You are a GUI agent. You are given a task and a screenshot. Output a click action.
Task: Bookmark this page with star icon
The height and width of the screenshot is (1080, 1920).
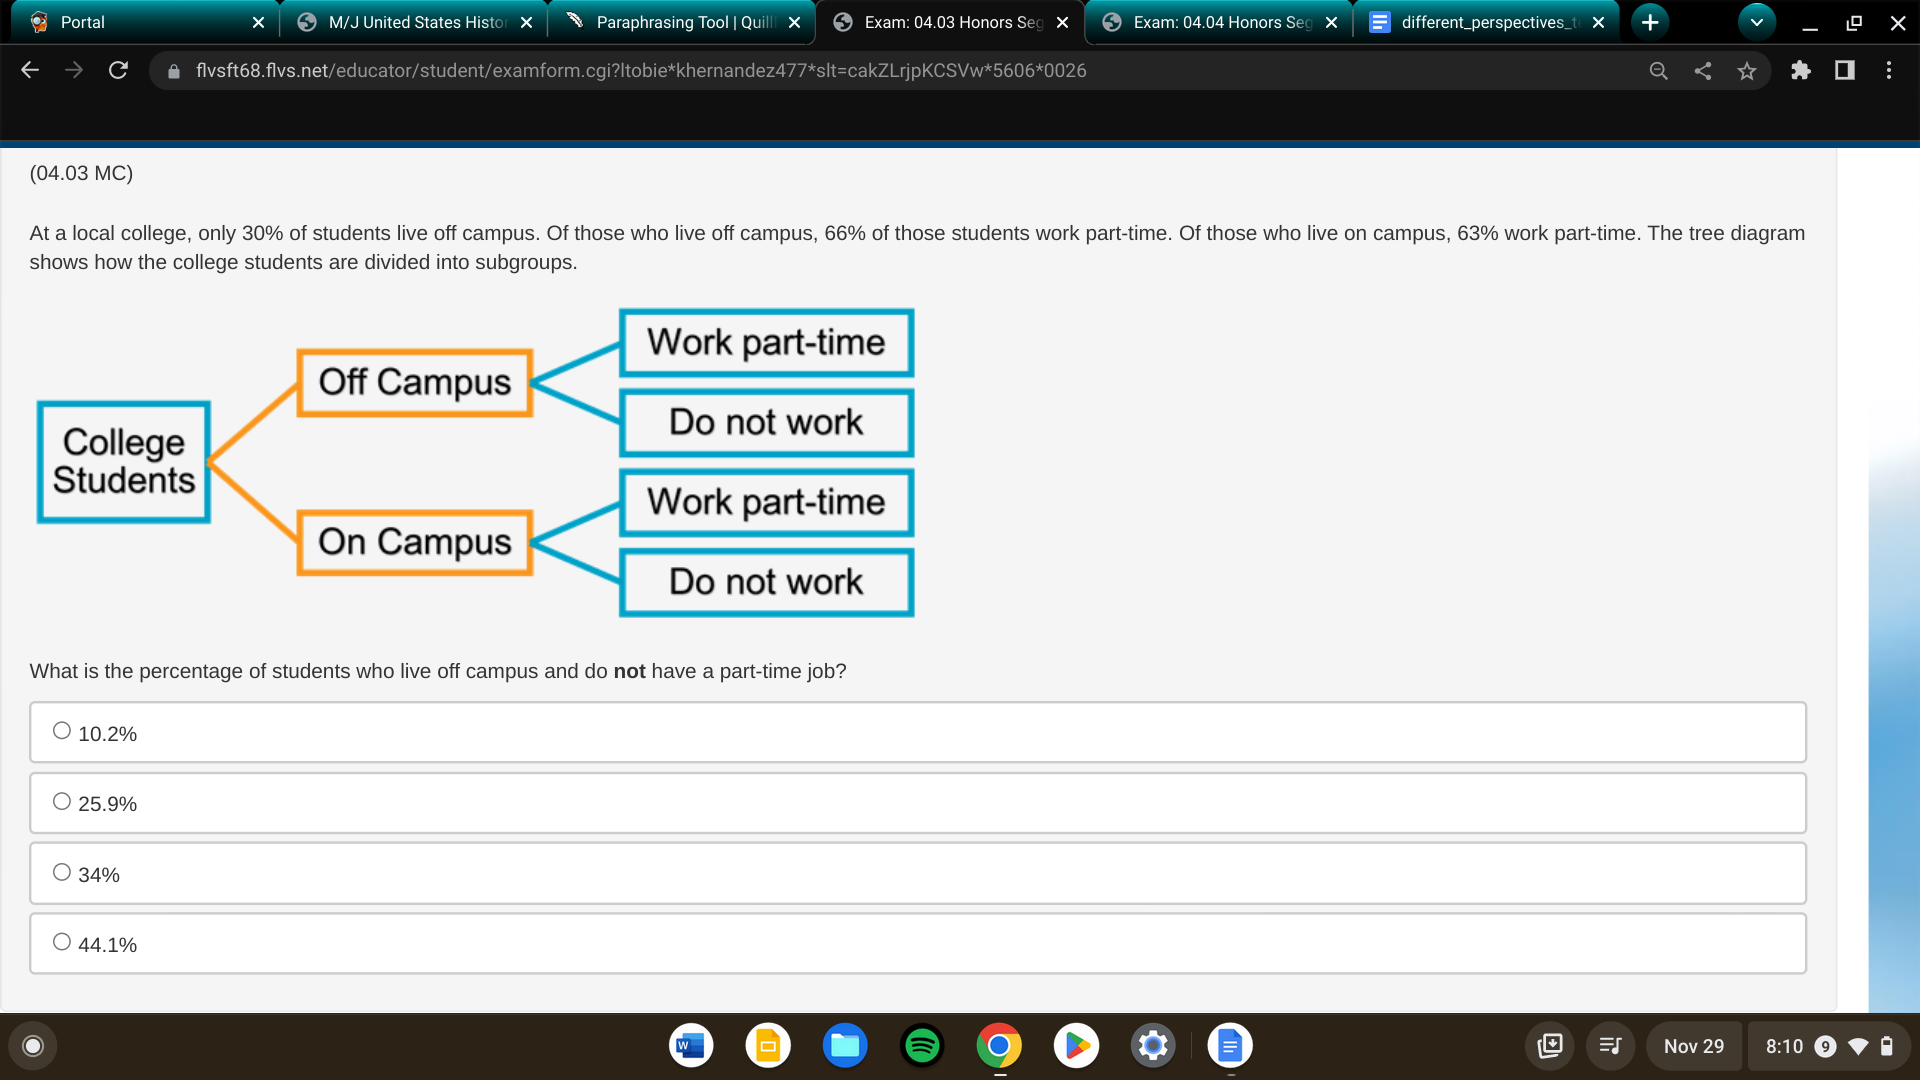pos(1746,70)
